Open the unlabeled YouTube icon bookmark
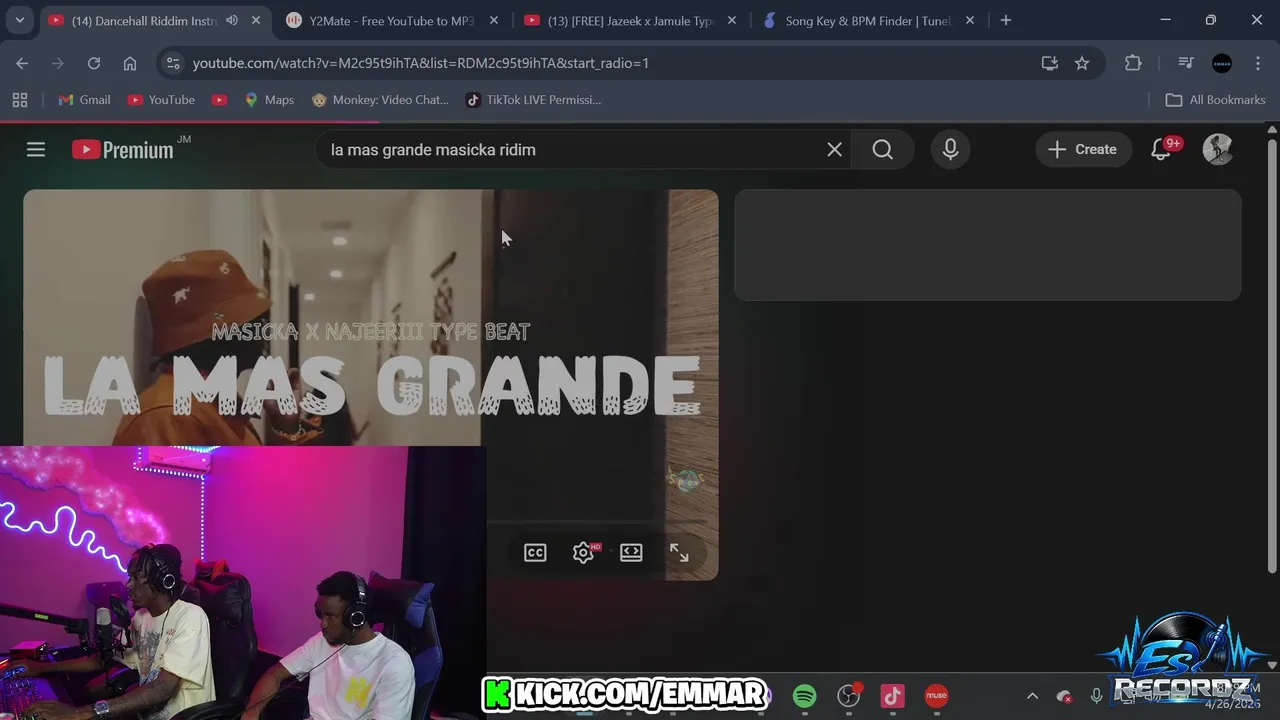This screenshot has height=720, width=1280. [x=219, y=100]
